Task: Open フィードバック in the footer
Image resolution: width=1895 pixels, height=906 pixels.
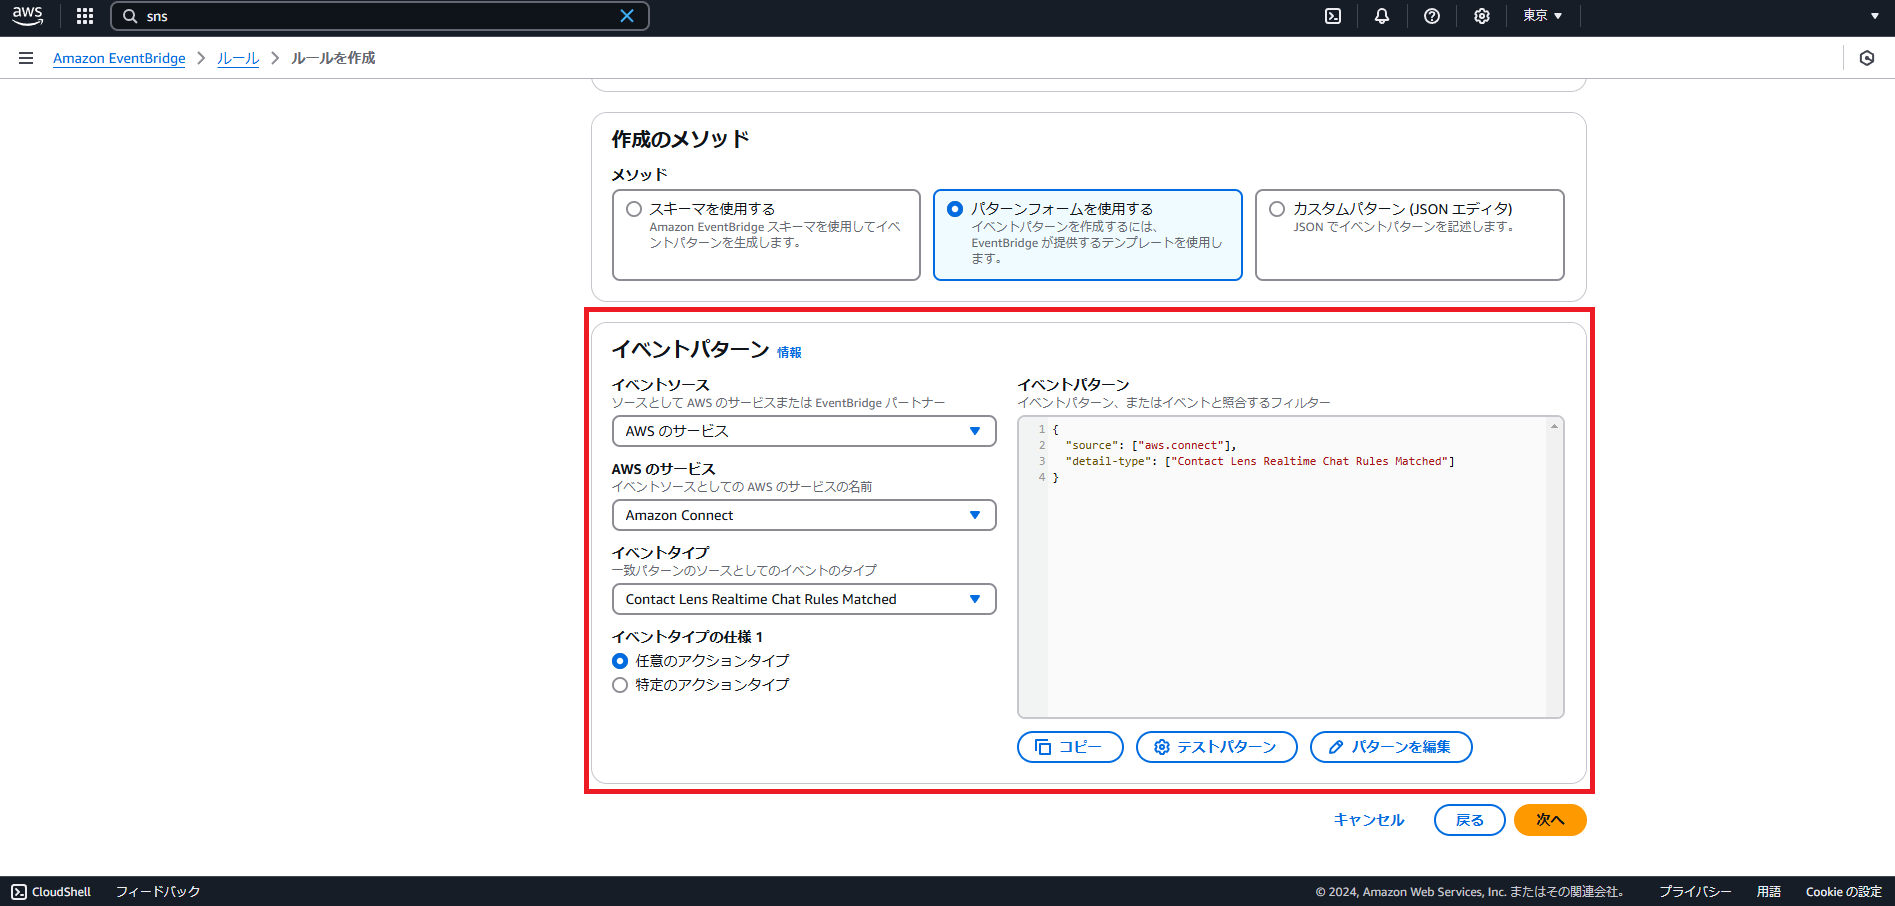Action: pos(158,892)
